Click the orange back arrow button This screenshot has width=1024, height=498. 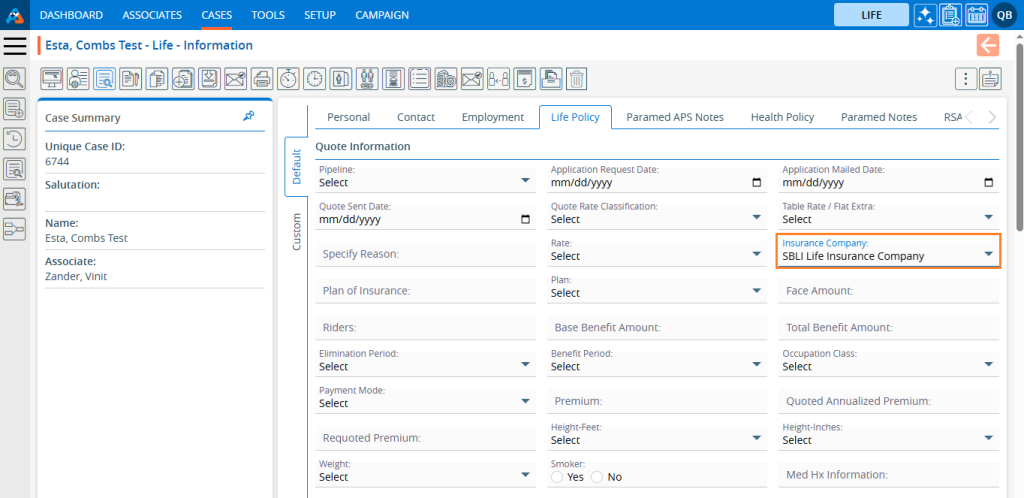click(x=988, y=45)
